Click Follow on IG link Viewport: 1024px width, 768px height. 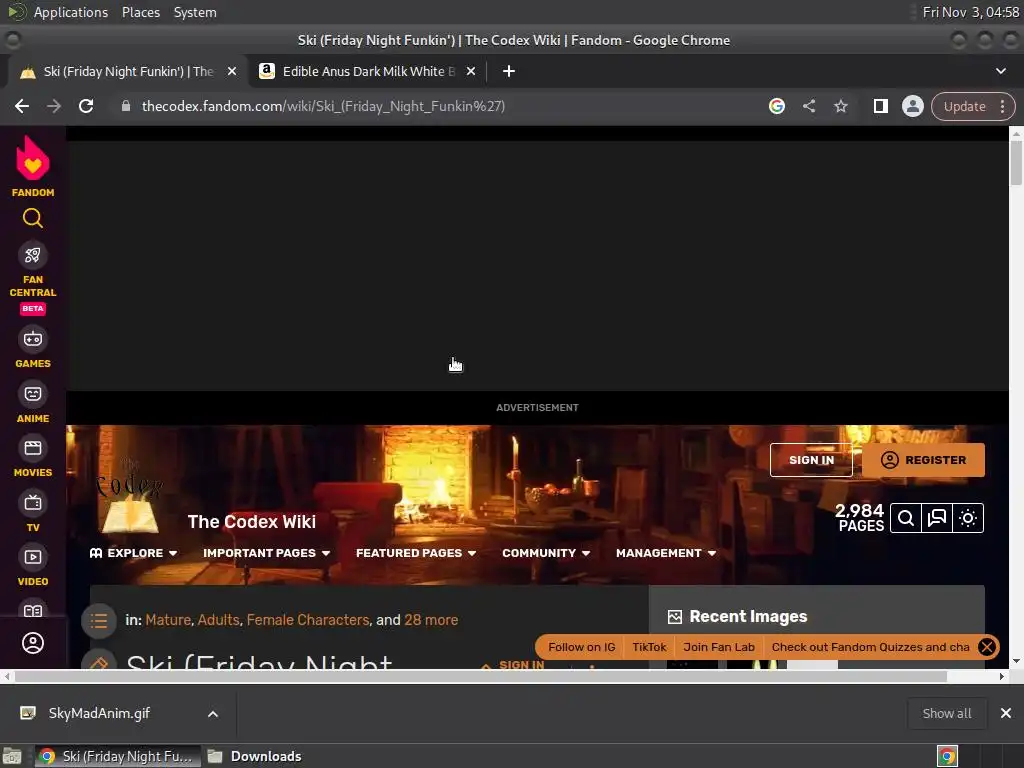point(581,647)
